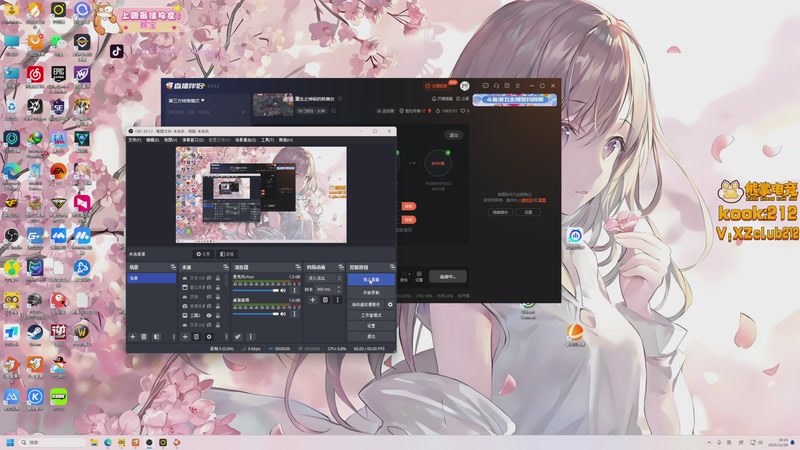Open the TikTok desktop shortcut
The image size is (800, 450).
pos(116,51)
